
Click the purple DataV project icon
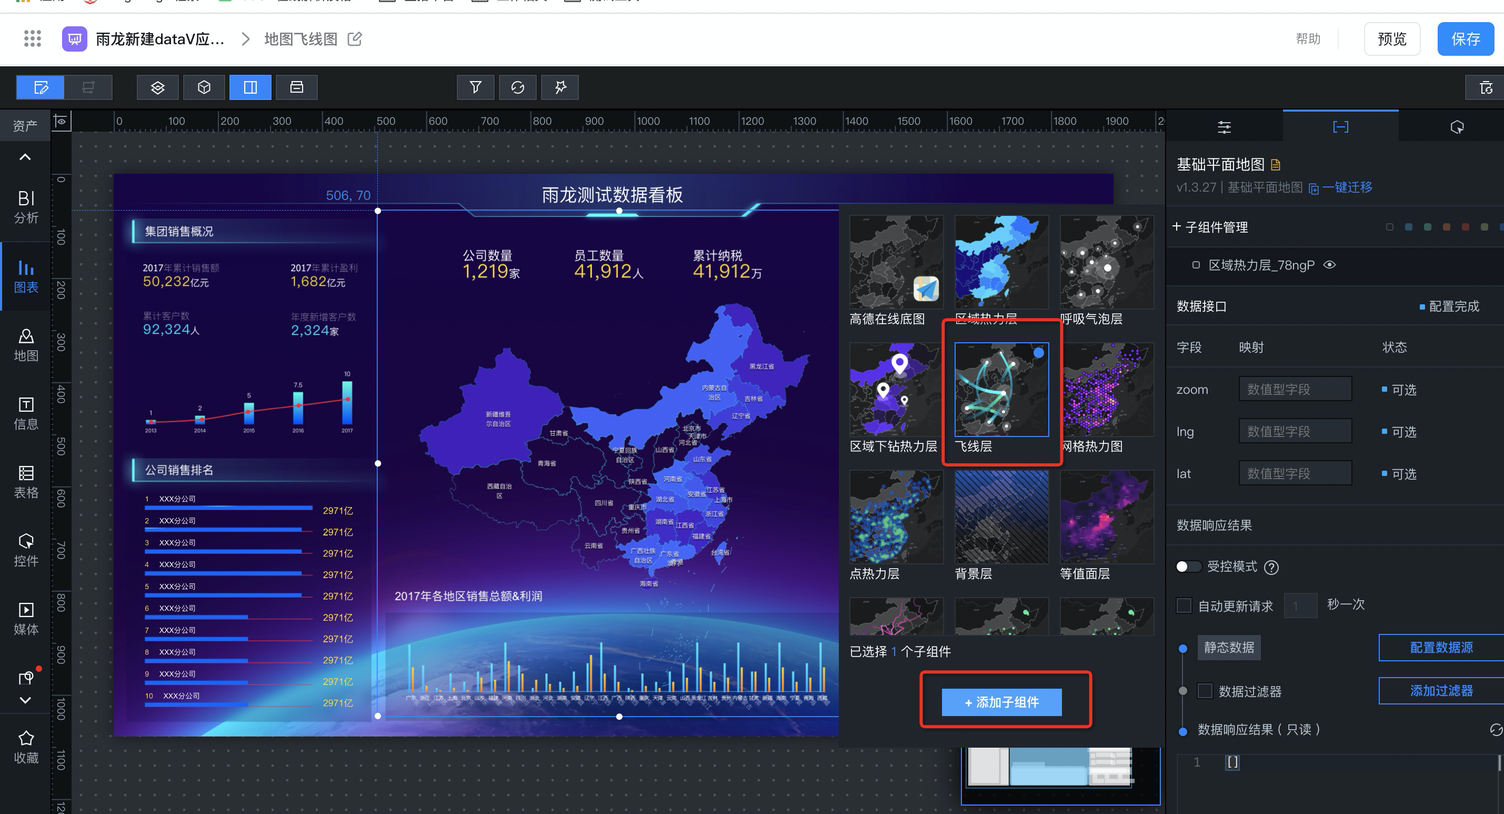(74, 39)
